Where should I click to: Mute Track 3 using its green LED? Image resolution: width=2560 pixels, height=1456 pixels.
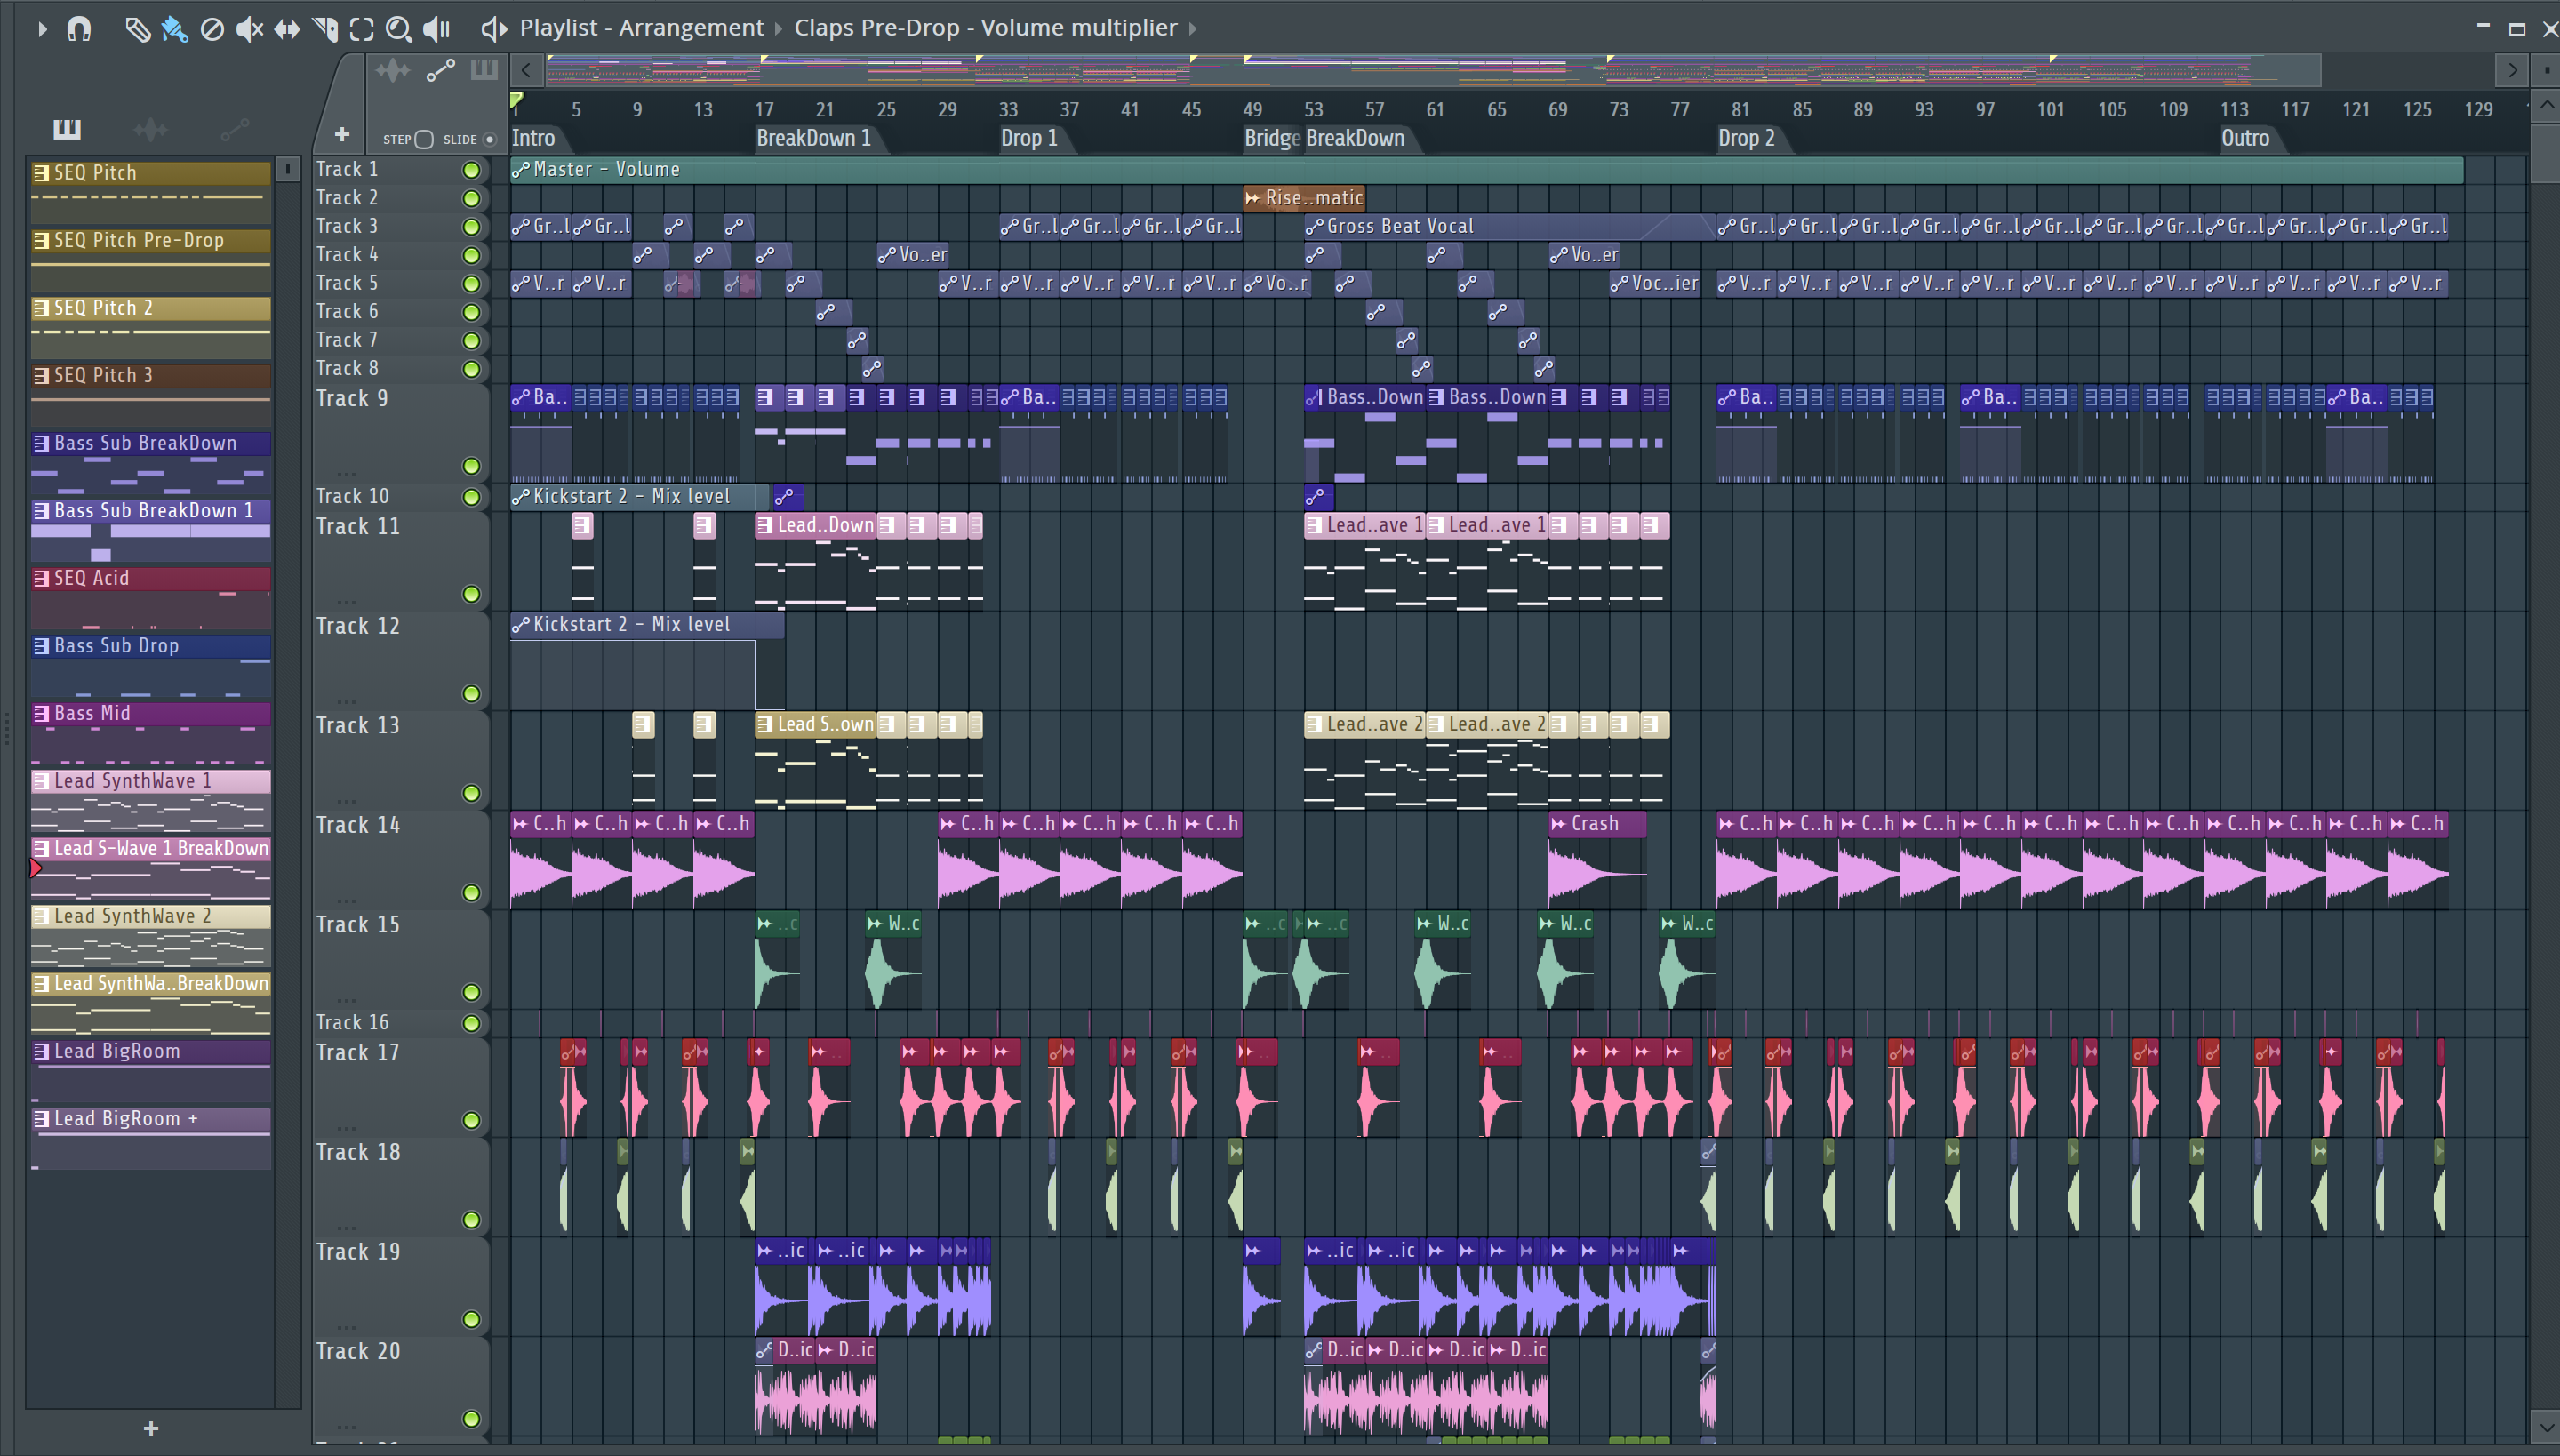tap(471, 227)
